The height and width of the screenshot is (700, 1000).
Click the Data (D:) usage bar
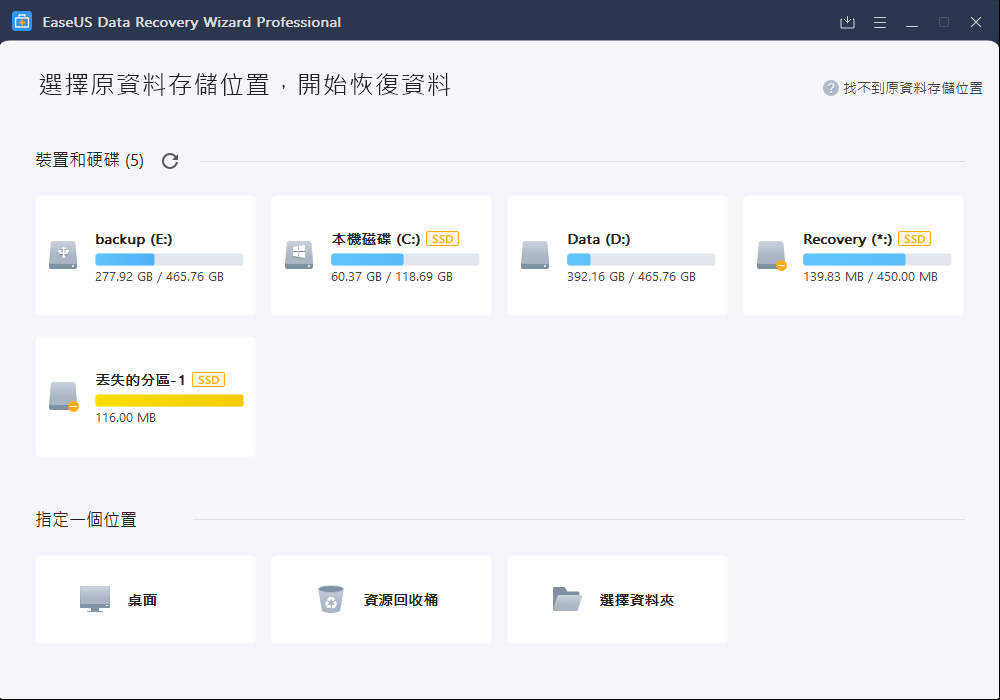pyautogui.click(x=641, y=259)
